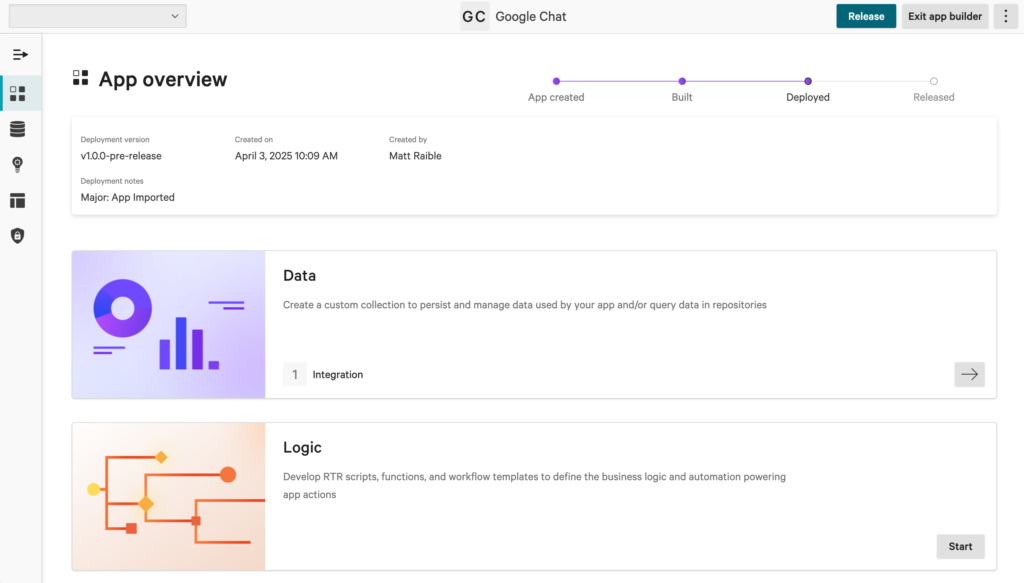
Task: Open Data section with arrow button
Action: pyautogui.click(x=969, y=374)
